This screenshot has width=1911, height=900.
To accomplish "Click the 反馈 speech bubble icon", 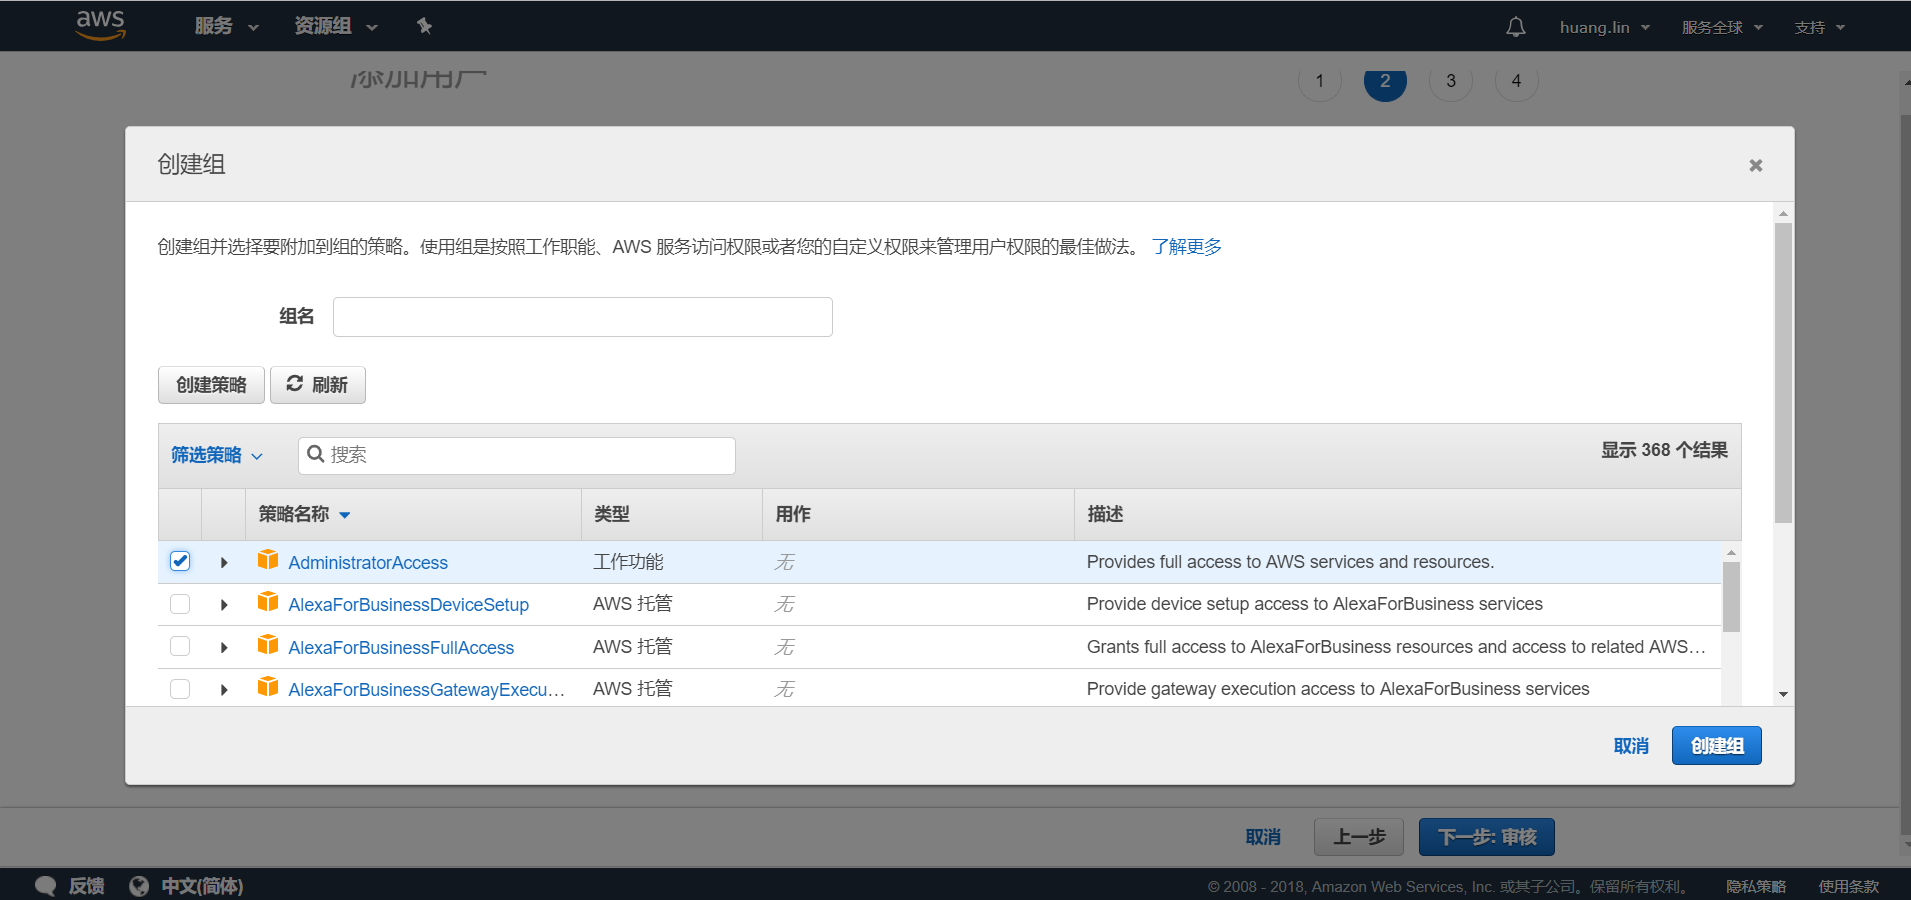I will [x=45, y=886].
